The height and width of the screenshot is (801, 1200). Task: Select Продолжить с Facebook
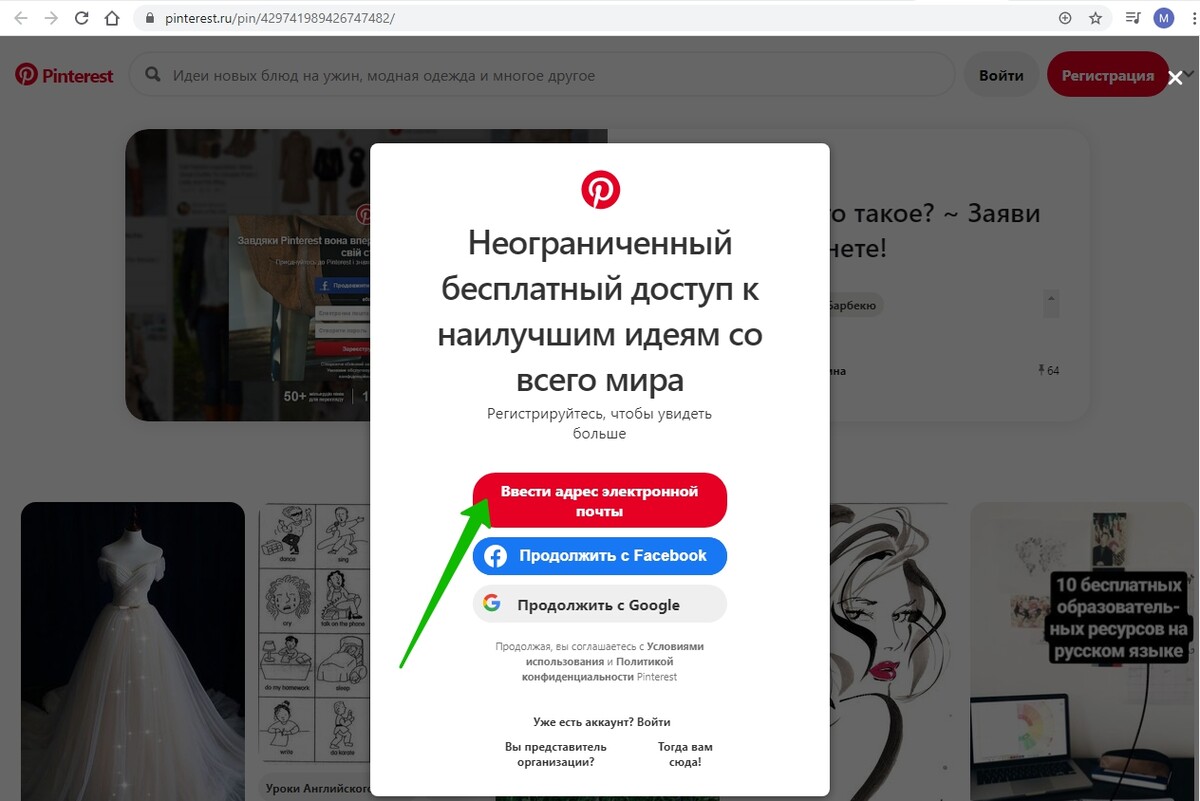click(600, 556)
